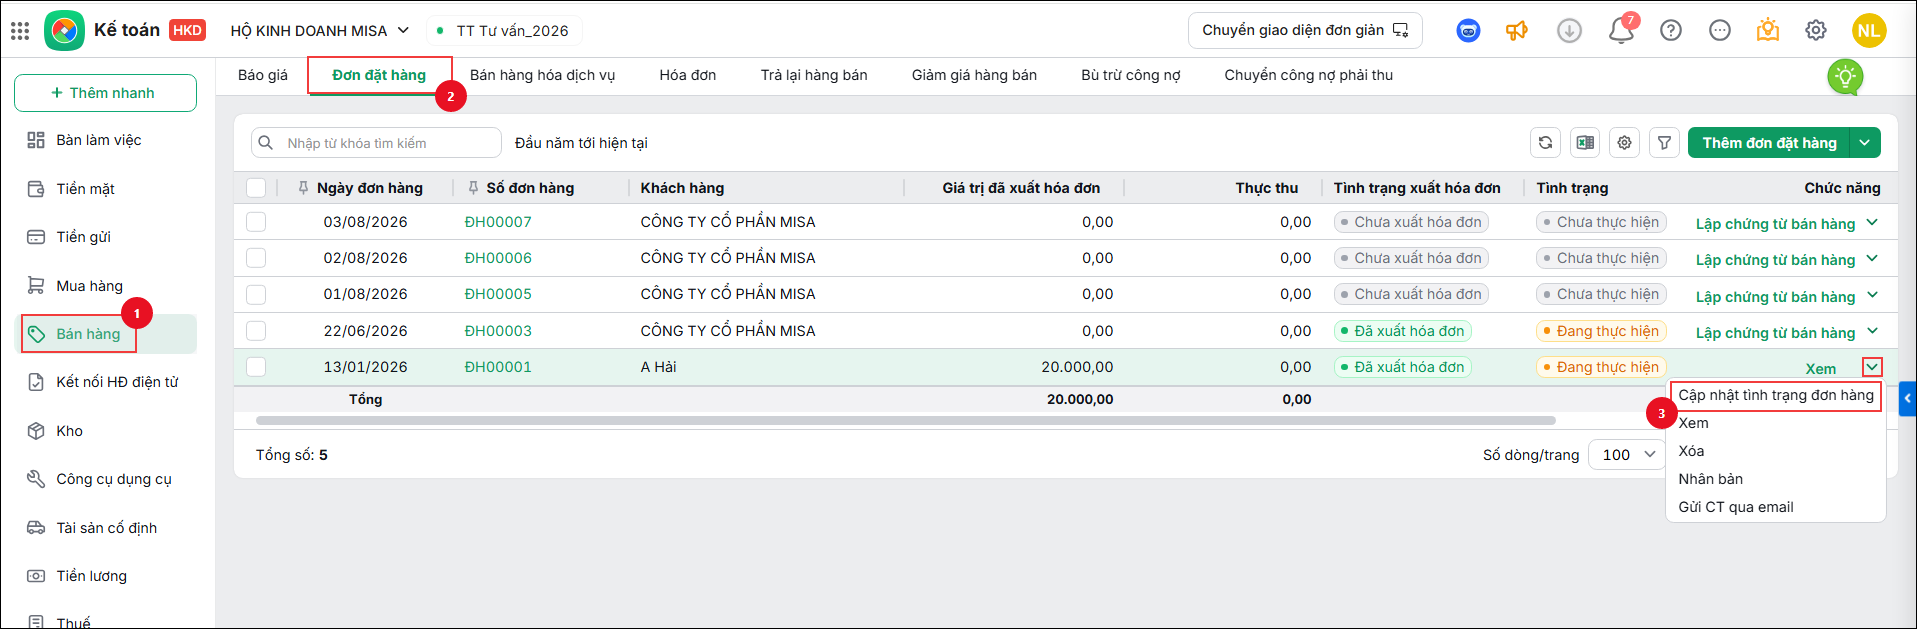Open the filter funnel icon
The width and height of the screenshot is (1917, 629).
click(1664, 143)
